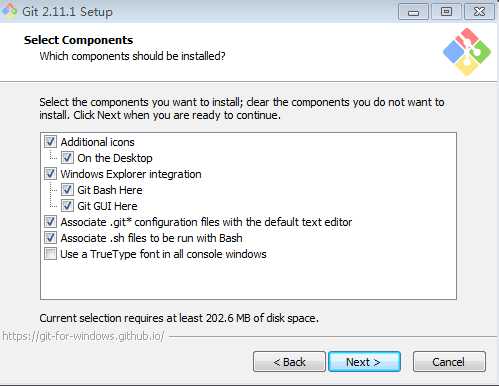
Task: Toggle Associate .git* configuration files checkbox
Action: click(50, 222)
